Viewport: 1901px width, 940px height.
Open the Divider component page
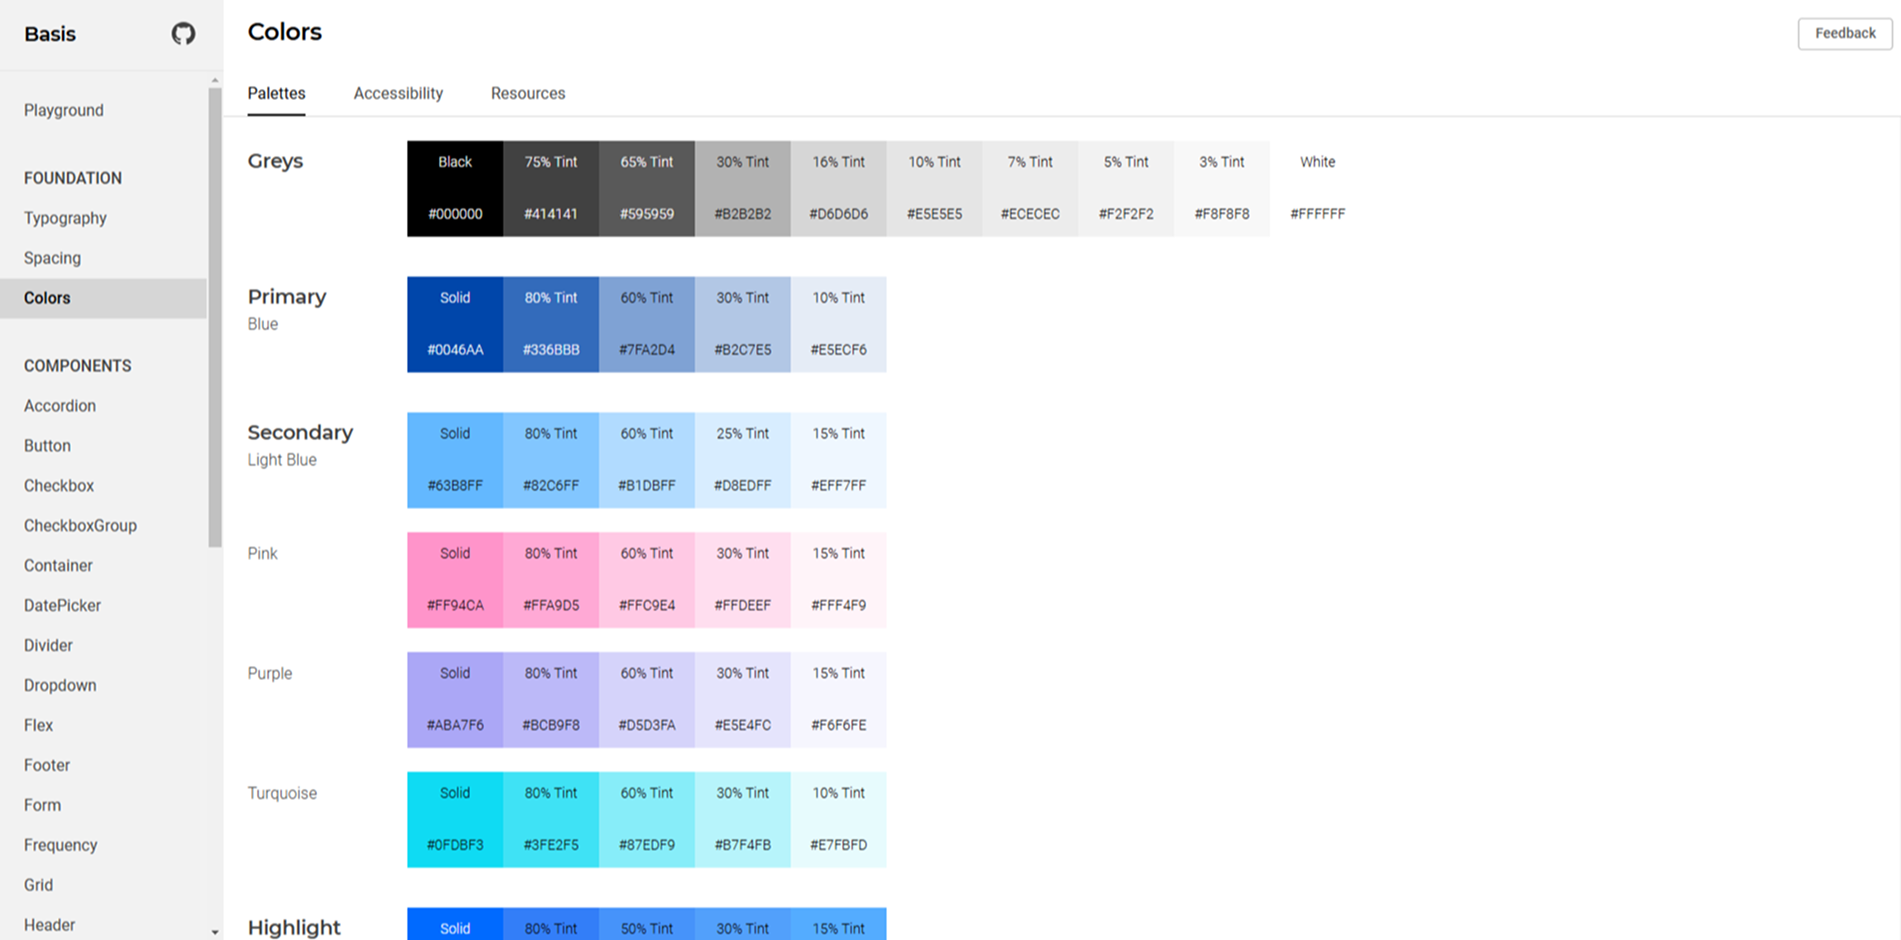(x=48, y=646)
